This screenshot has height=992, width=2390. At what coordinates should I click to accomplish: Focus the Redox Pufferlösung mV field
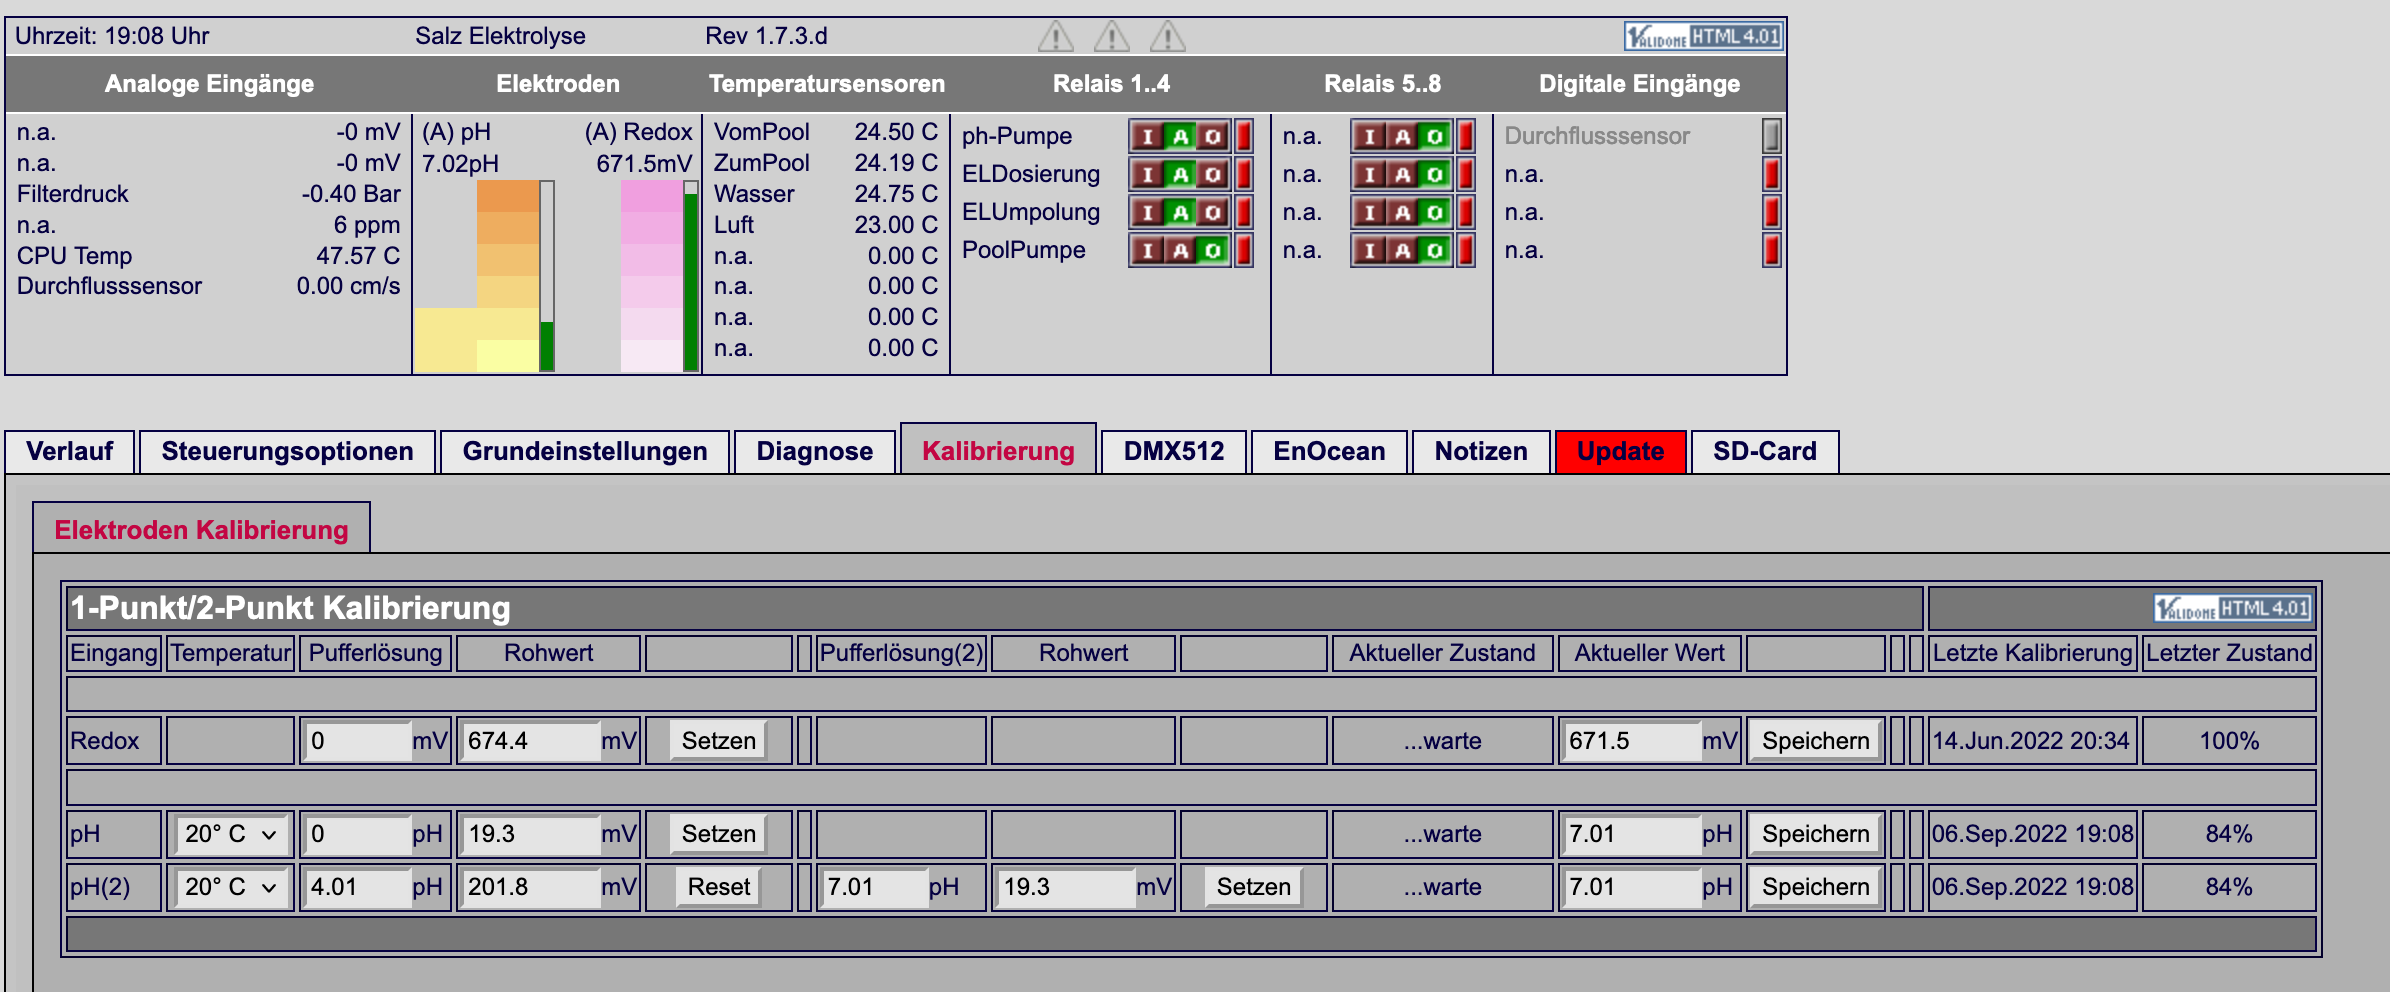358,741
